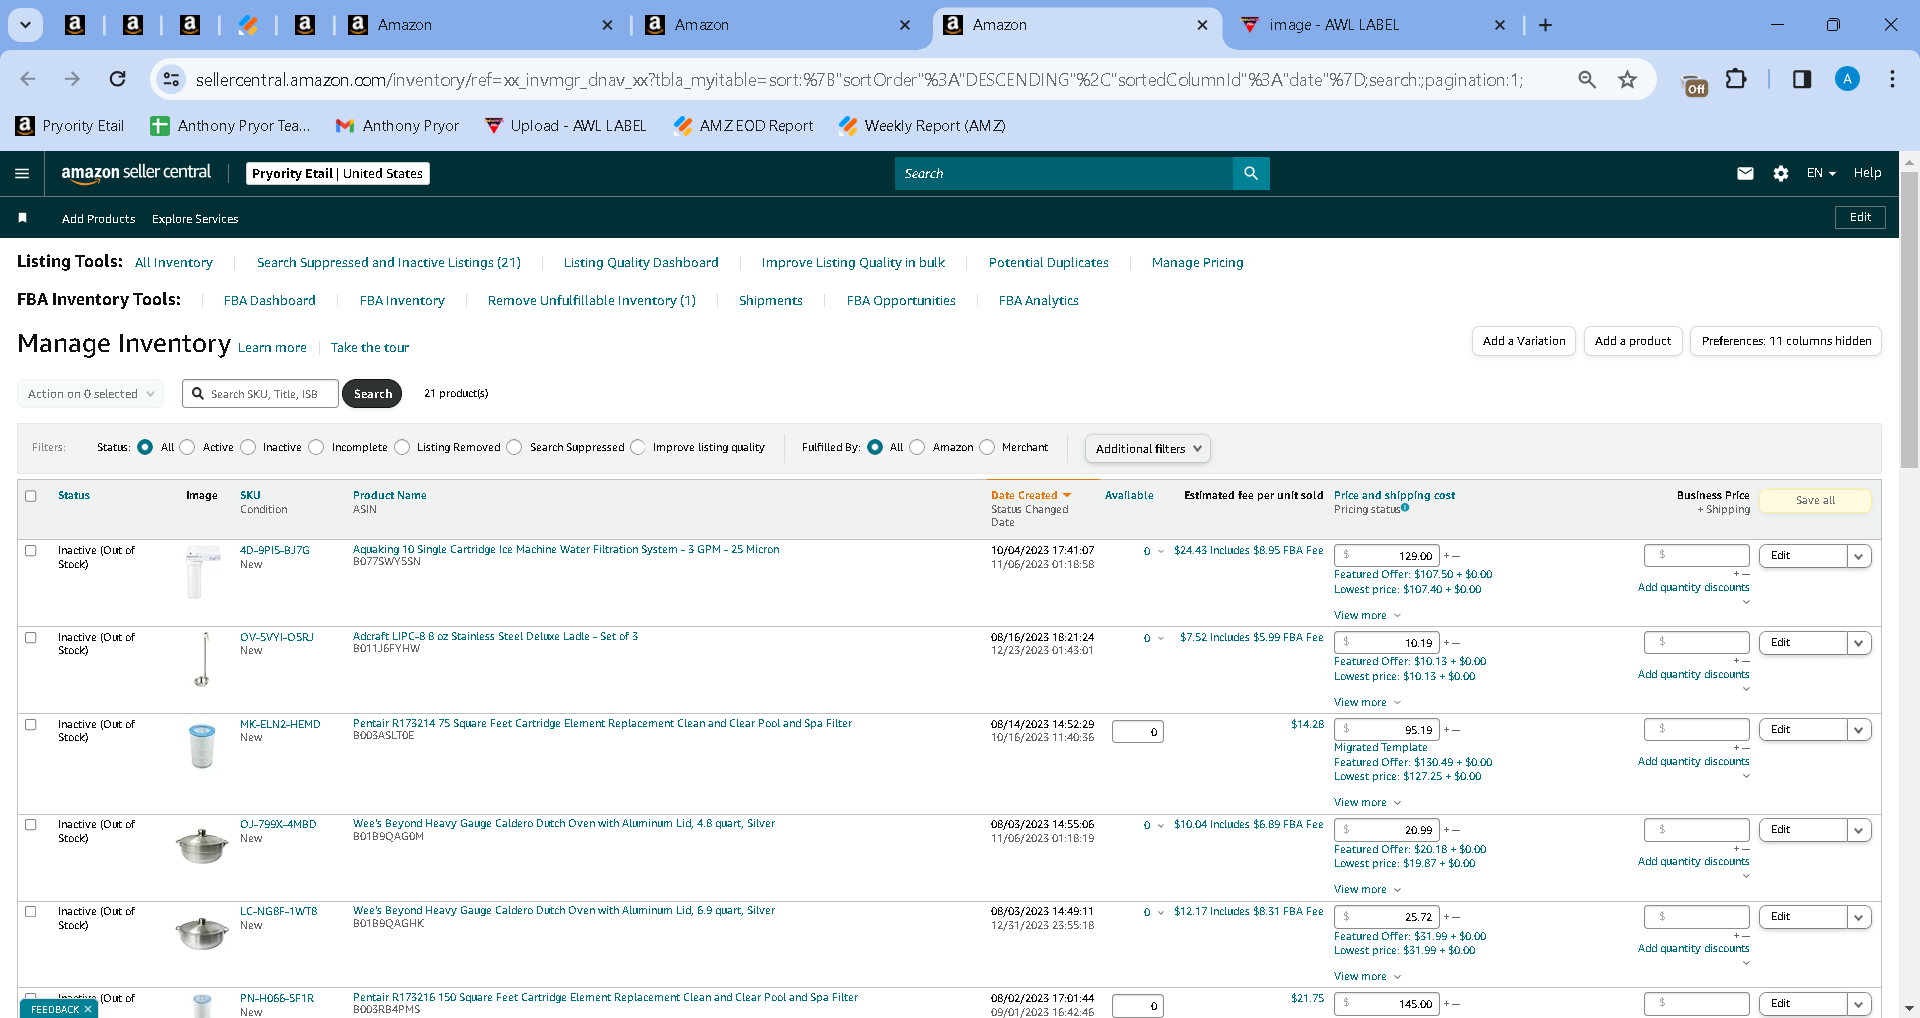Open browser extensions puzzle icon

click(1736, 79)
